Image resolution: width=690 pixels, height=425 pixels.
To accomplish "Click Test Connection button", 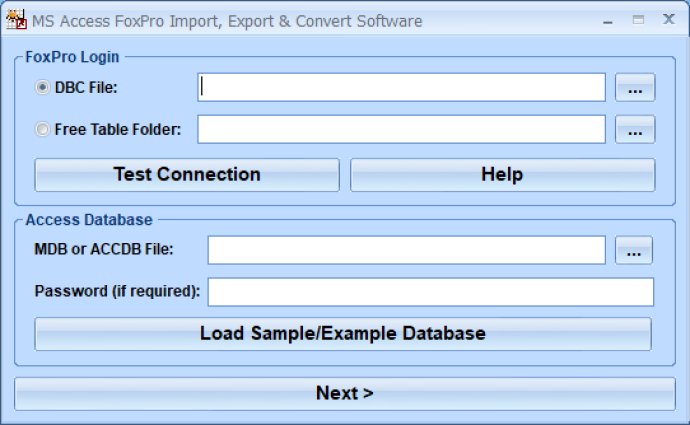I will click(x=187, y=175).
